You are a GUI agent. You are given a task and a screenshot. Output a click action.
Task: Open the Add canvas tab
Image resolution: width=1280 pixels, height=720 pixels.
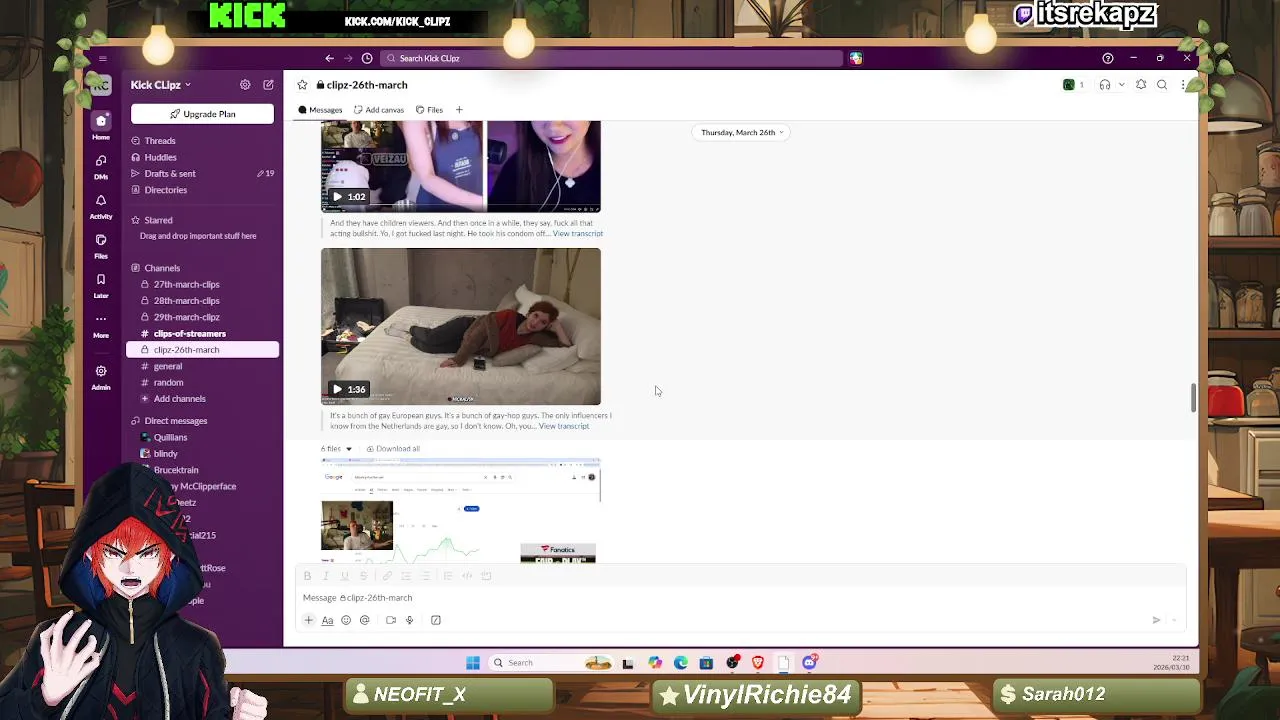click(x=379, y=110)
